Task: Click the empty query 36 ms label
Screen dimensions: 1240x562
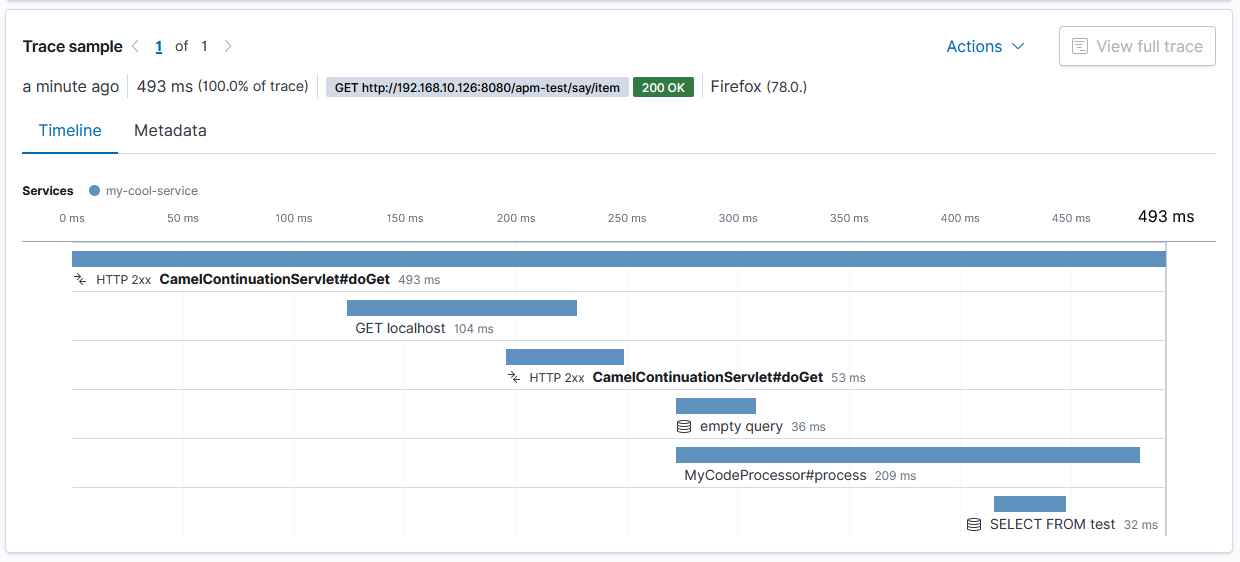Action: [763, 427]
